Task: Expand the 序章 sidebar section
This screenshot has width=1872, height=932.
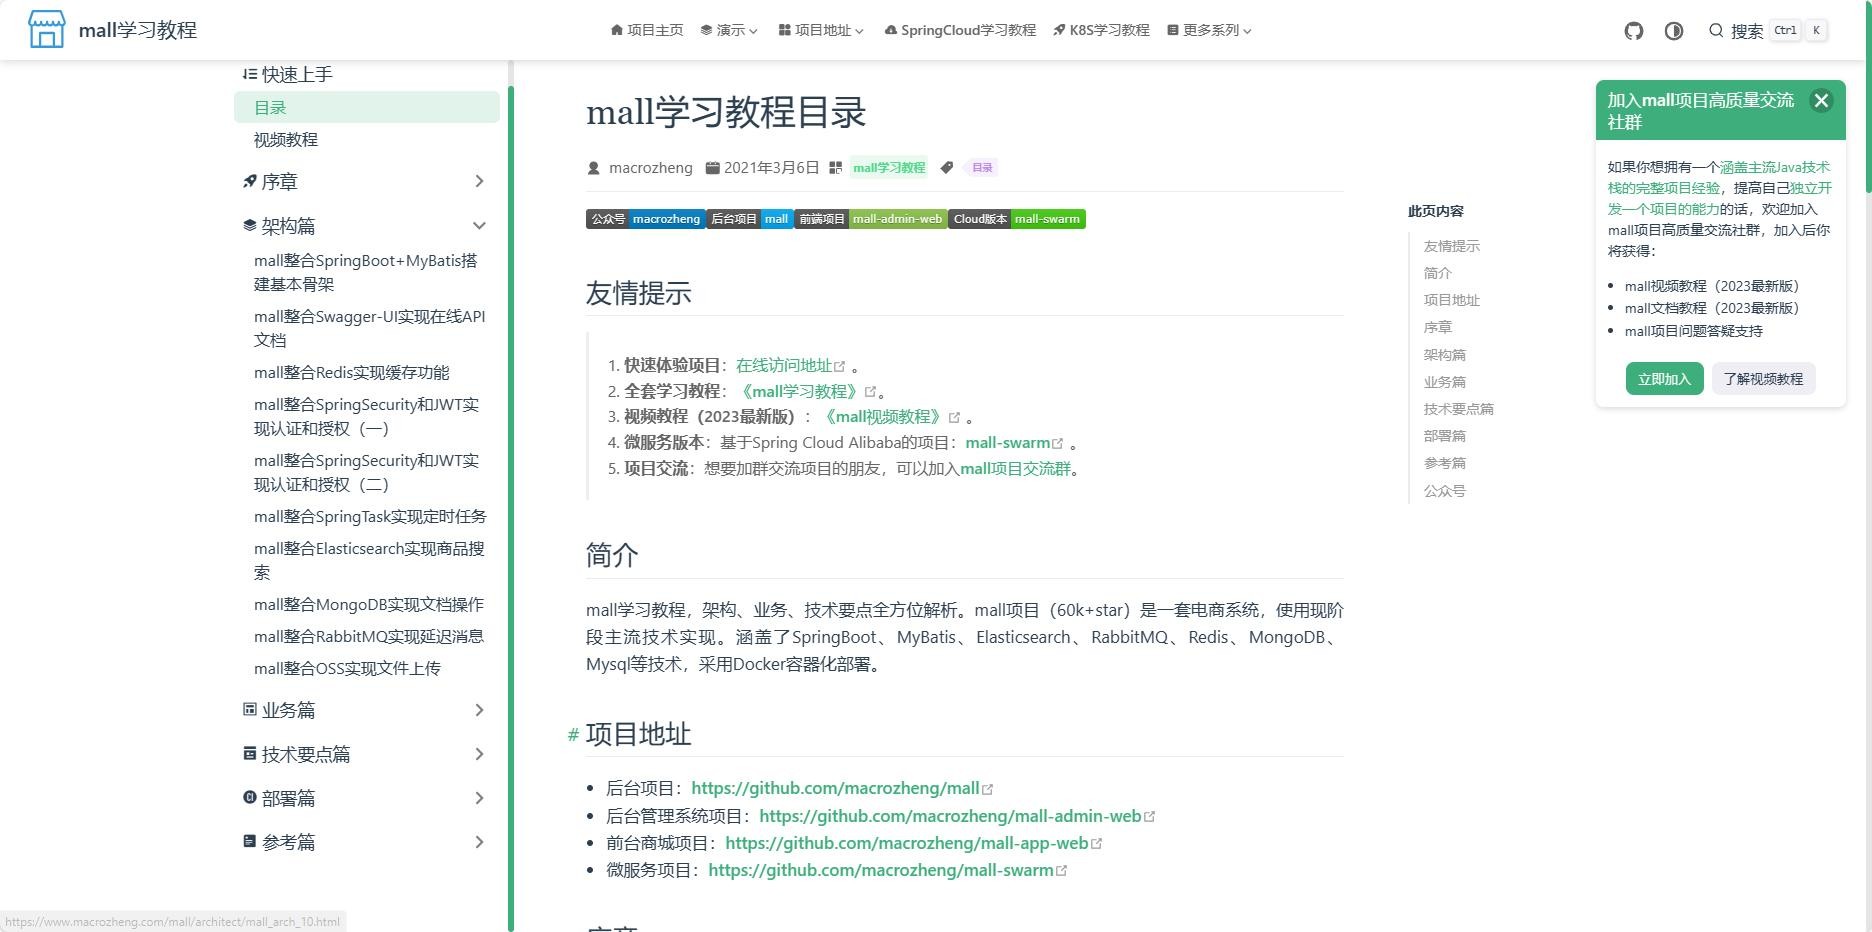Action: (x=479, y=182)
